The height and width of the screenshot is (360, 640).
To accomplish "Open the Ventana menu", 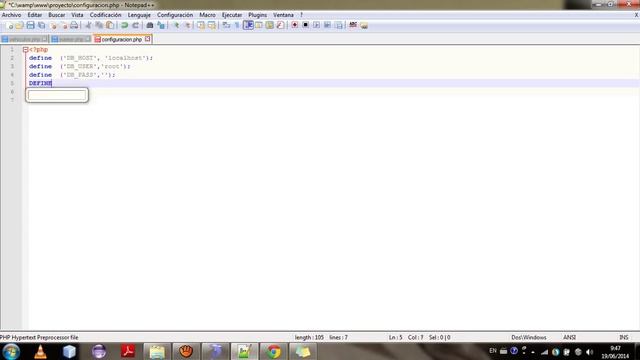I will tap(283, 15).
